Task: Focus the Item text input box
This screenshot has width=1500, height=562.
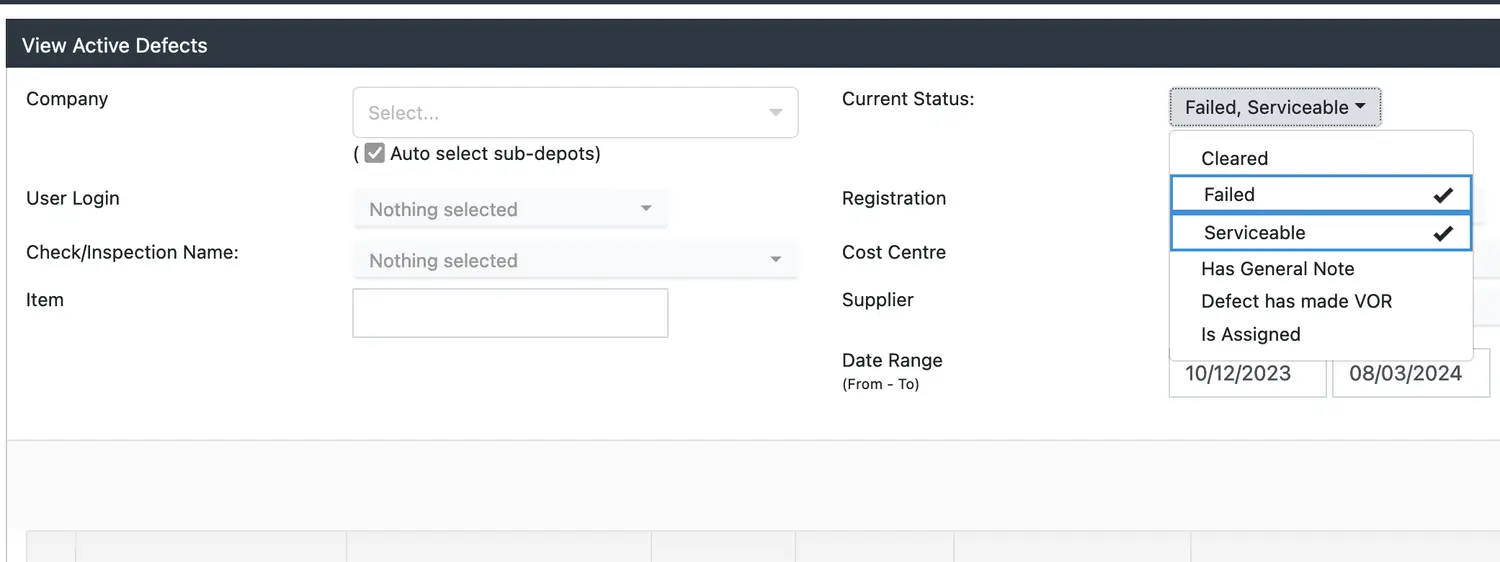Action: [510, 313]
